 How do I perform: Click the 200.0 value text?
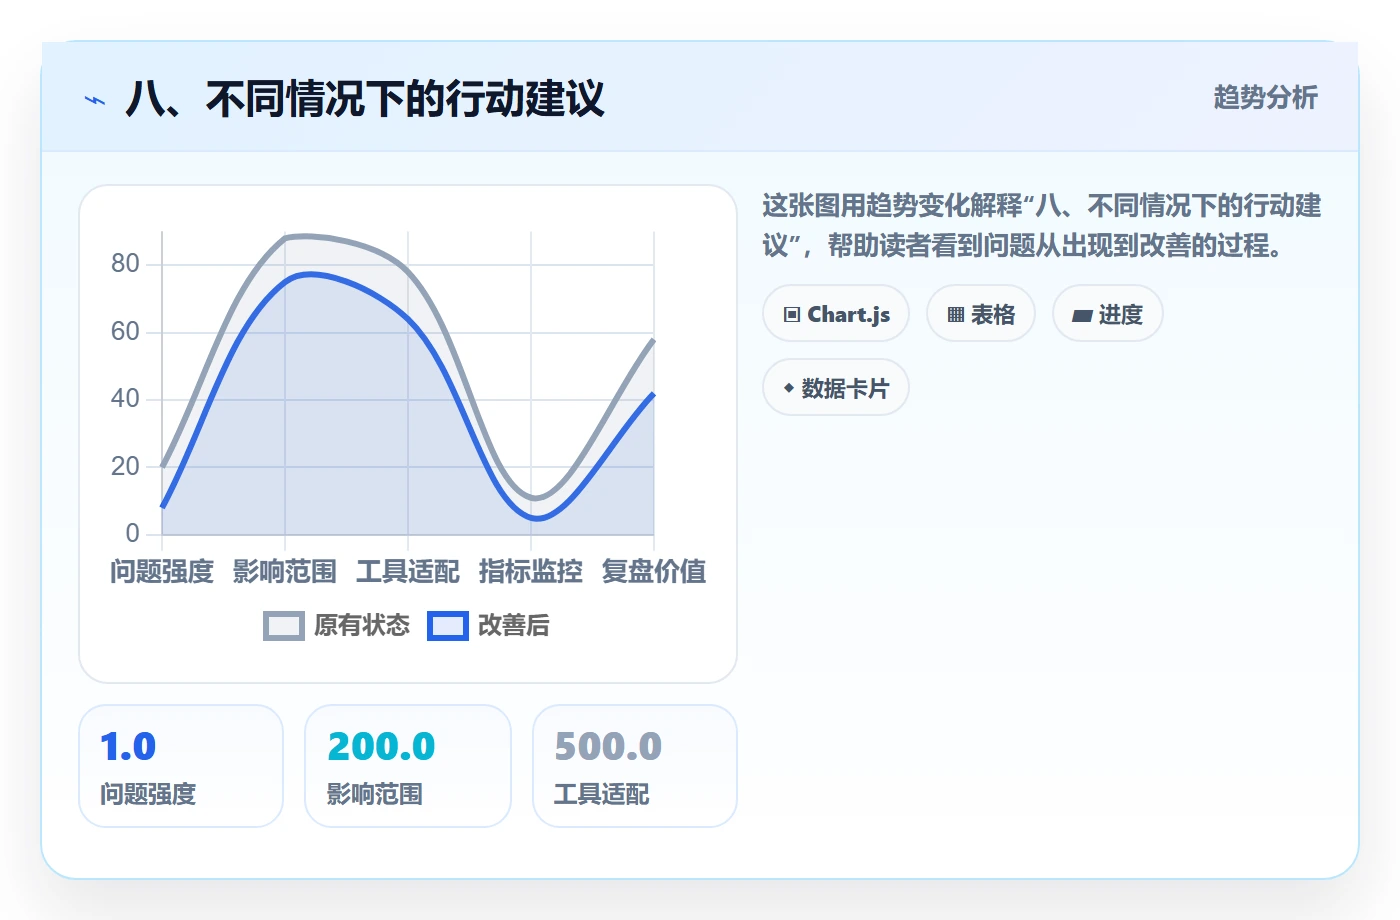pos(382,747)
